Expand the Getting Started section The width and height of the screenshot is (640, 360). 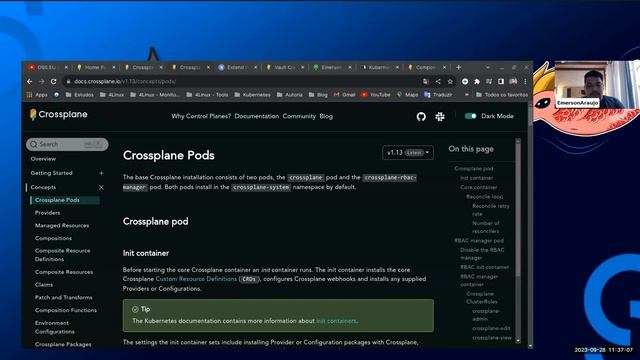pyautogui.click(x=101, y=173)
